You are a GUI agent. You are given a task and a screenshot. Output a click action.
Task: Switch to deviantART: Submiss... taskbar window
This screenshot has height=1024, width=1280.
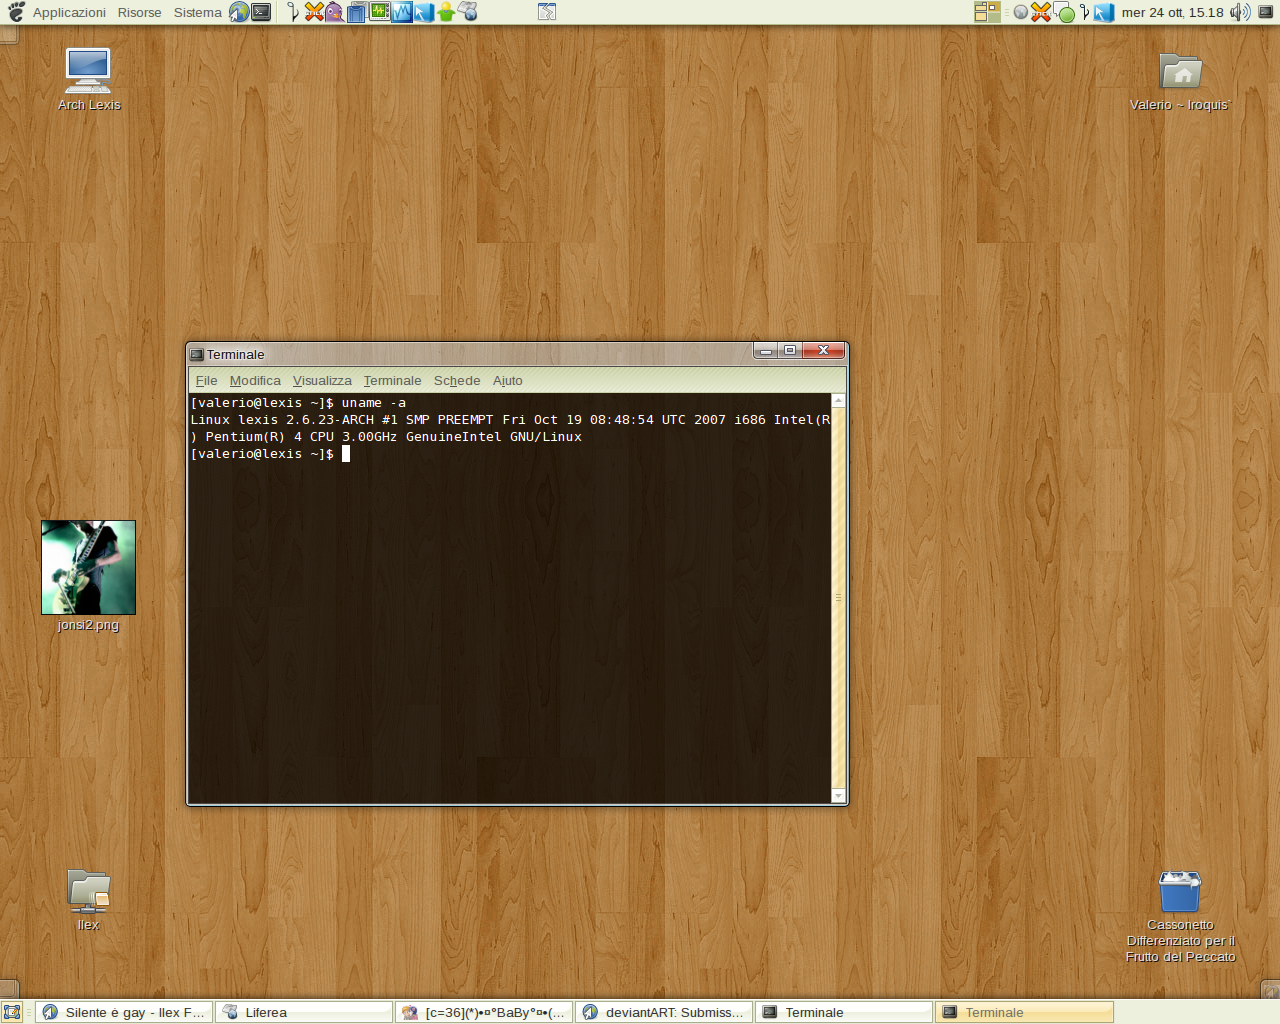coord(664,1012)
